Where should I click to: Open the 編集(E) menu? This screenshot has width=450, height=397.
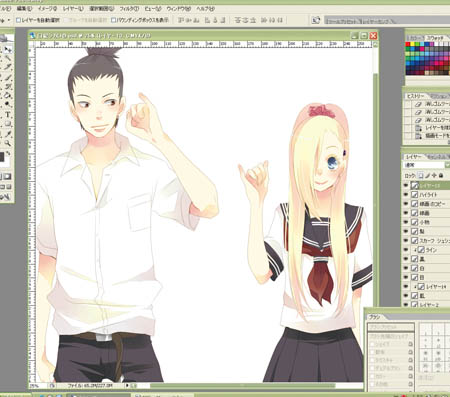(x=24, y=9)
